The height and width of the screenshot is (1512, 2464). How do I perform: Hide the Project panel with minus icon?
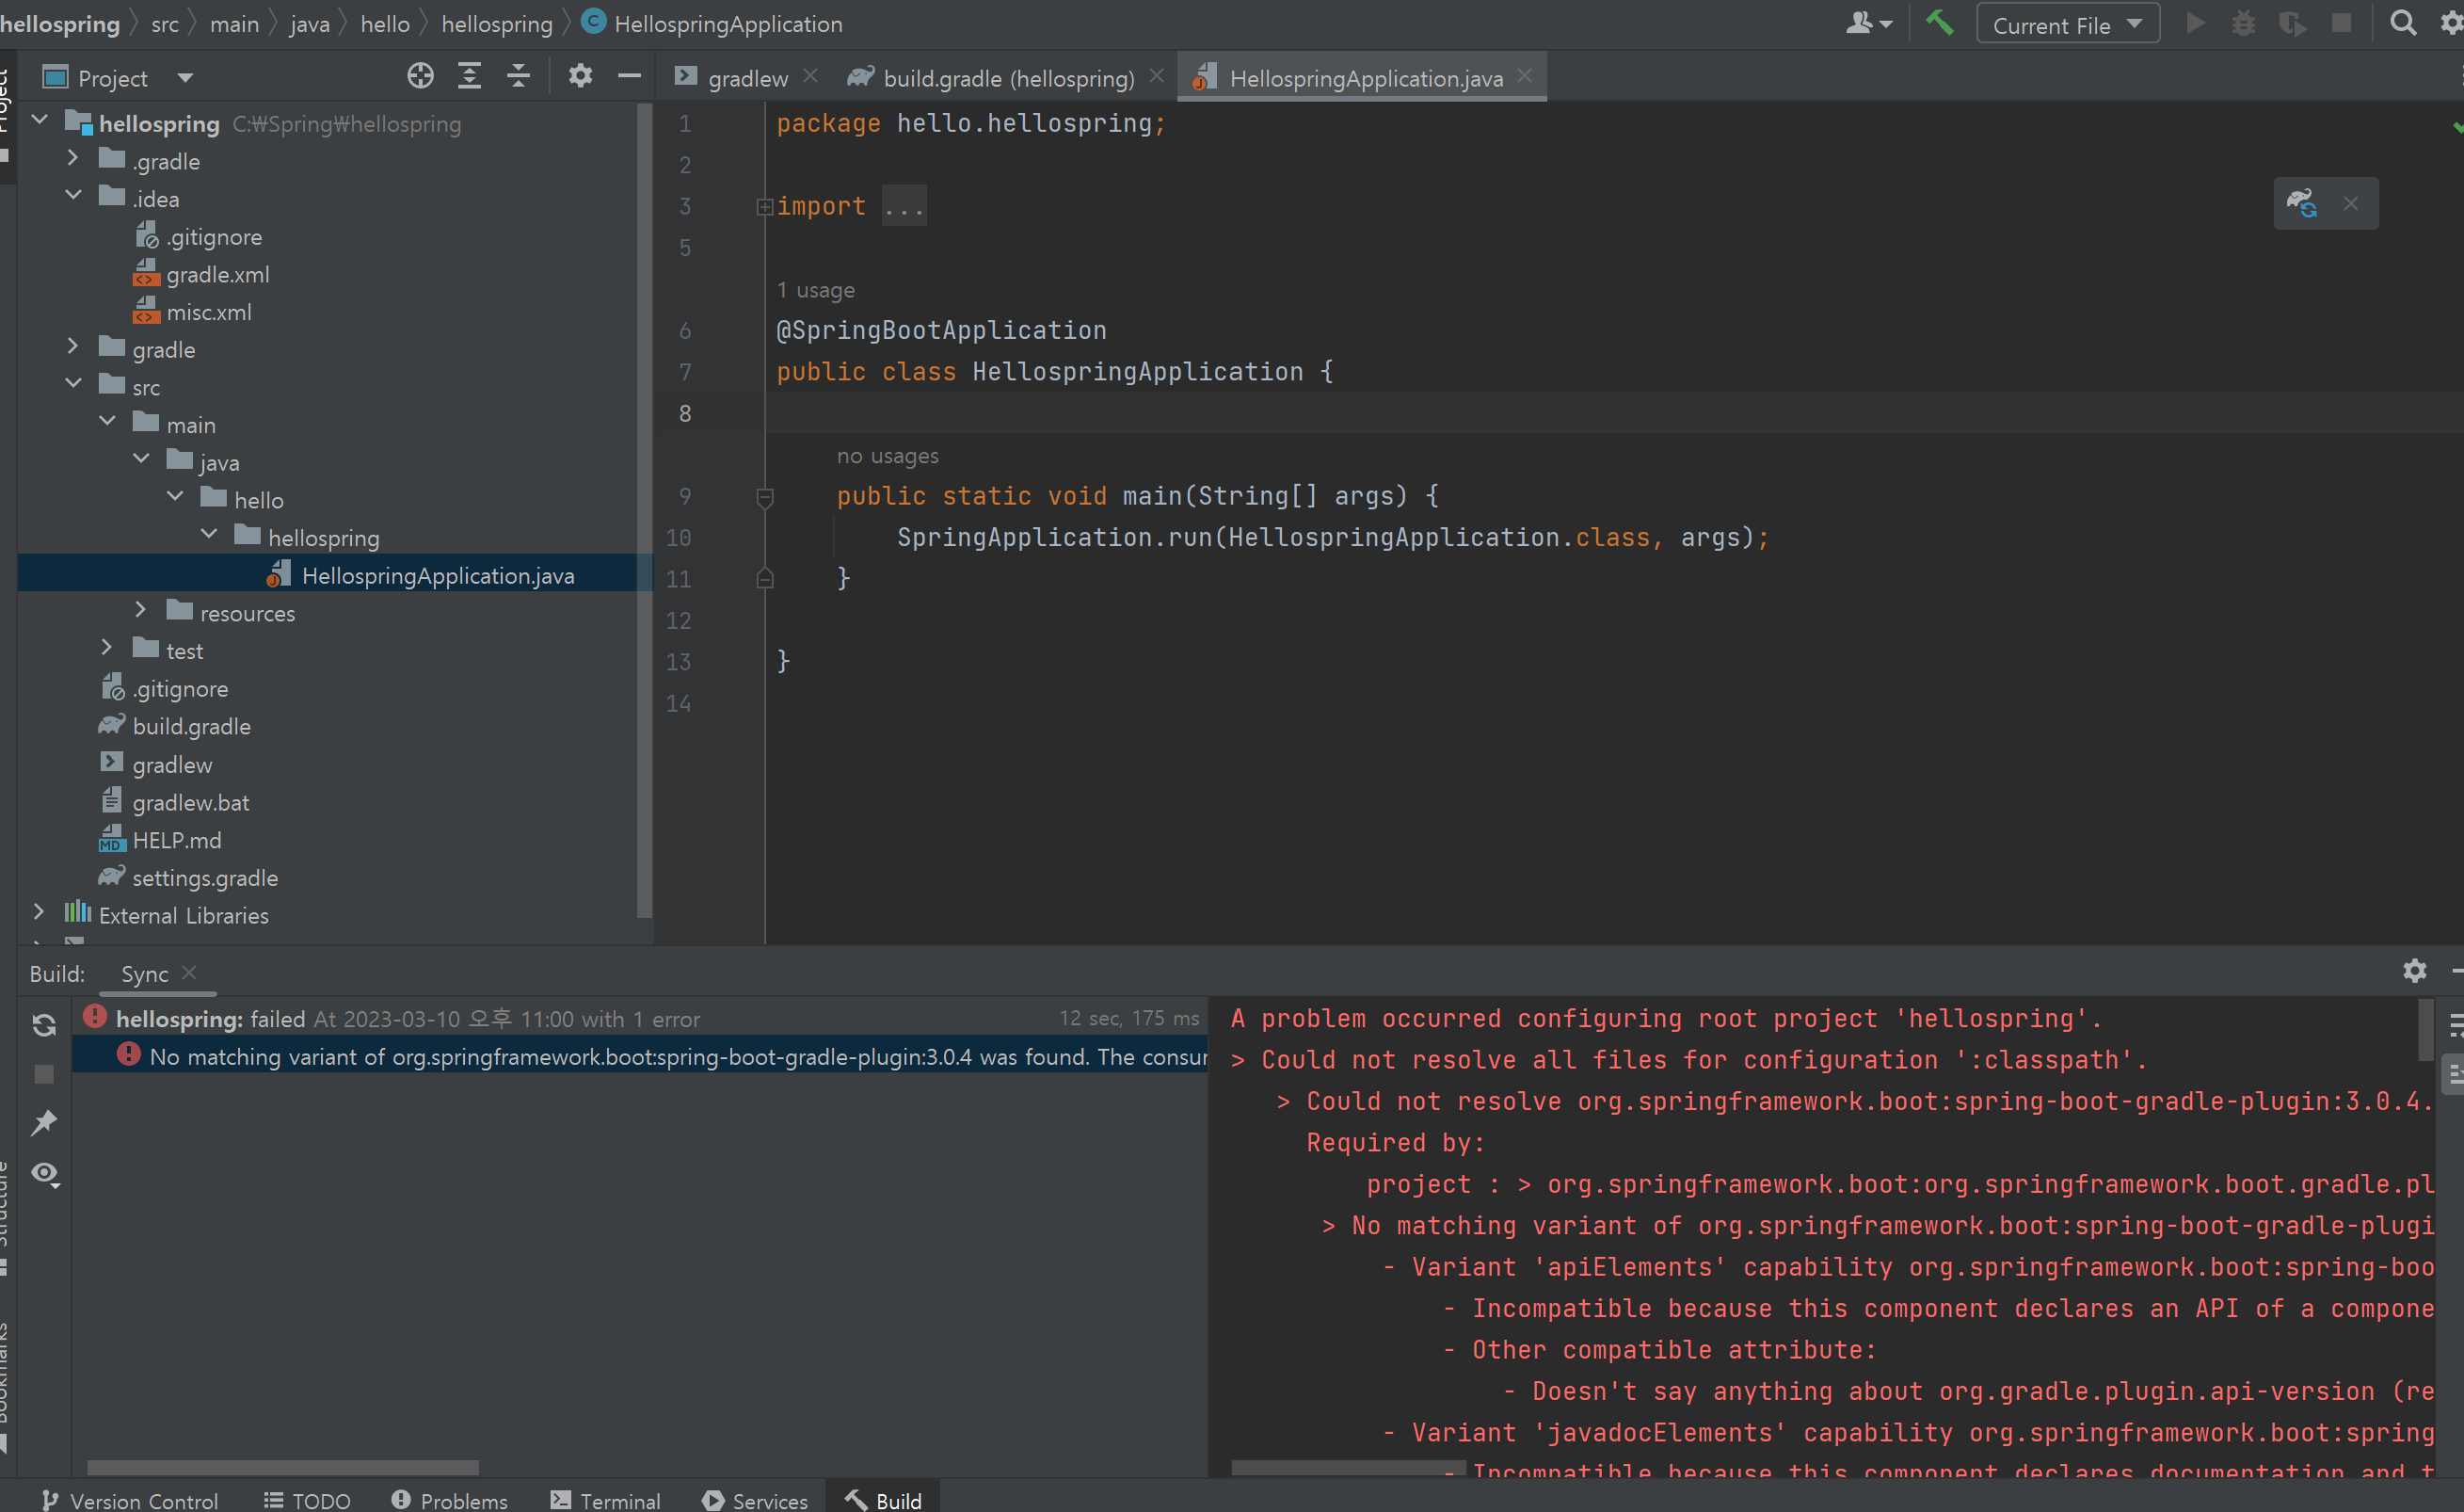629,76
